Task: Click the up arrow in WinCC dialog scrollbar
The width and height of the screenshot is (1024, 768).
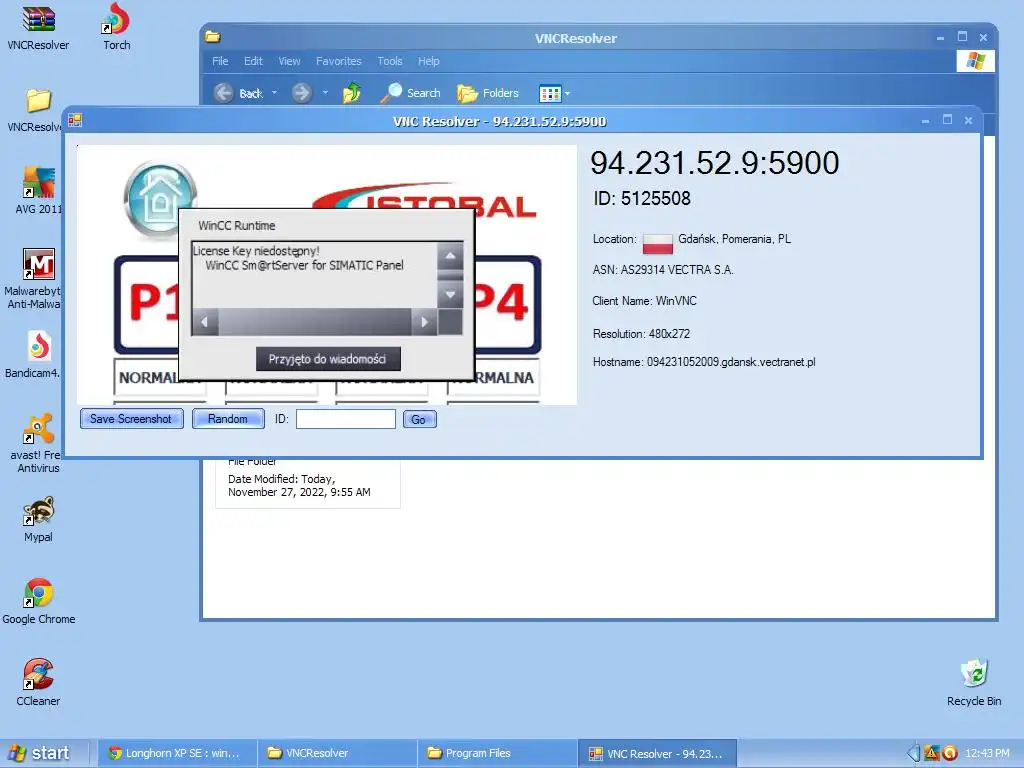Action: (x=450, y=257)
